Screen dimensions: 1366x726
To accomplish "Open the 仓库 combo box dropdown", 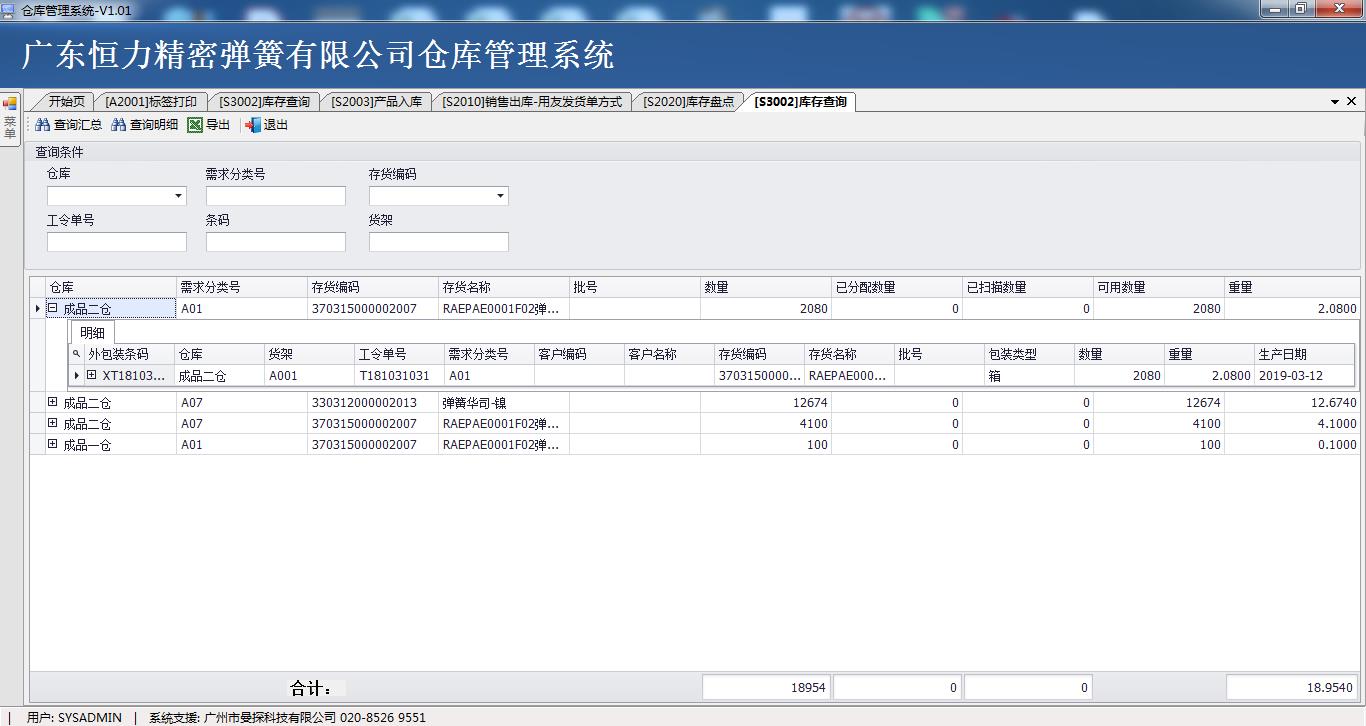I will point(179,196).
